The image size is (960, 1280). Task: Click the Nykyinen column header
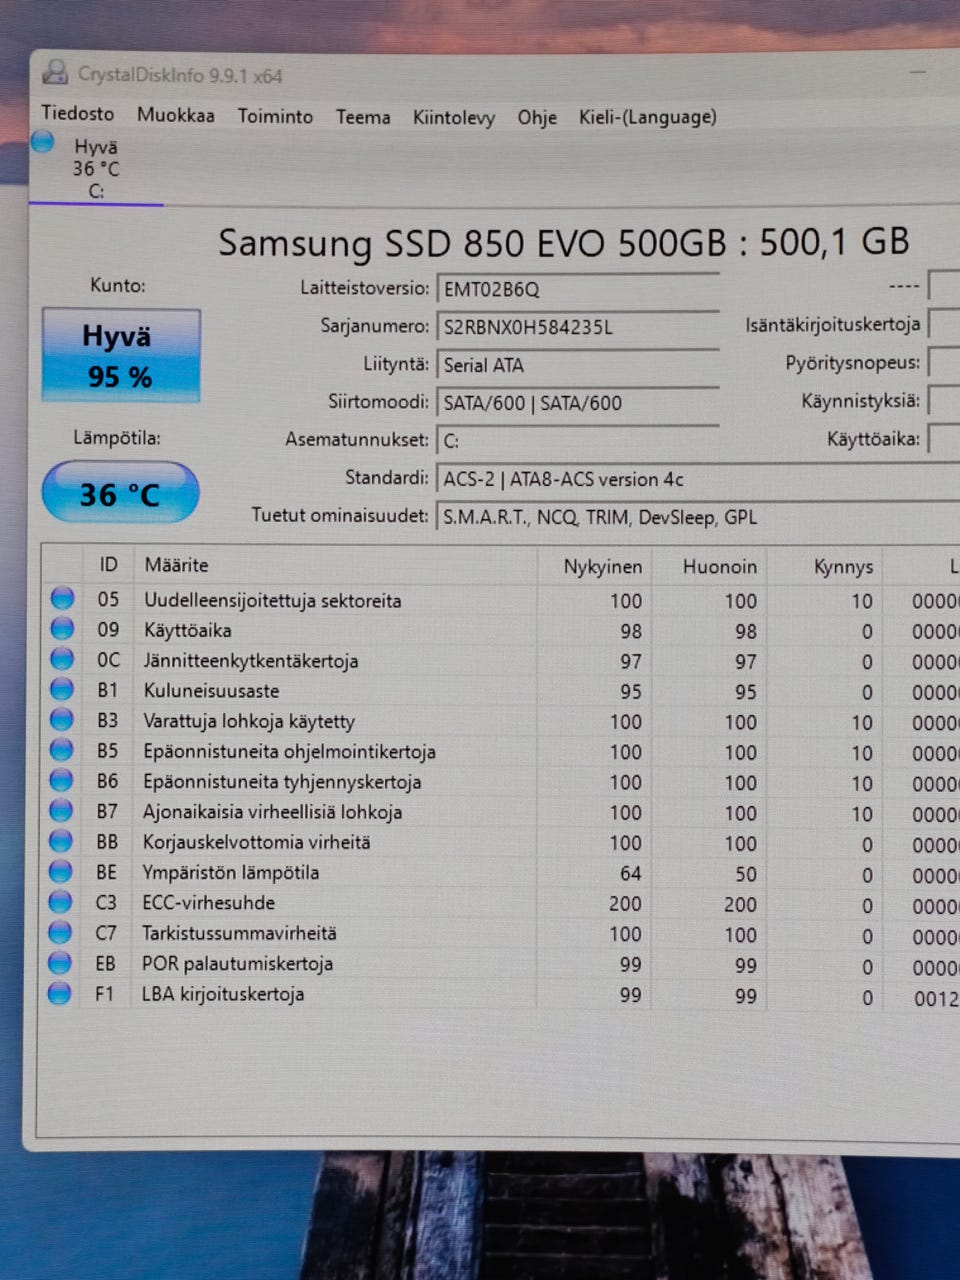[x=594, y=566]
